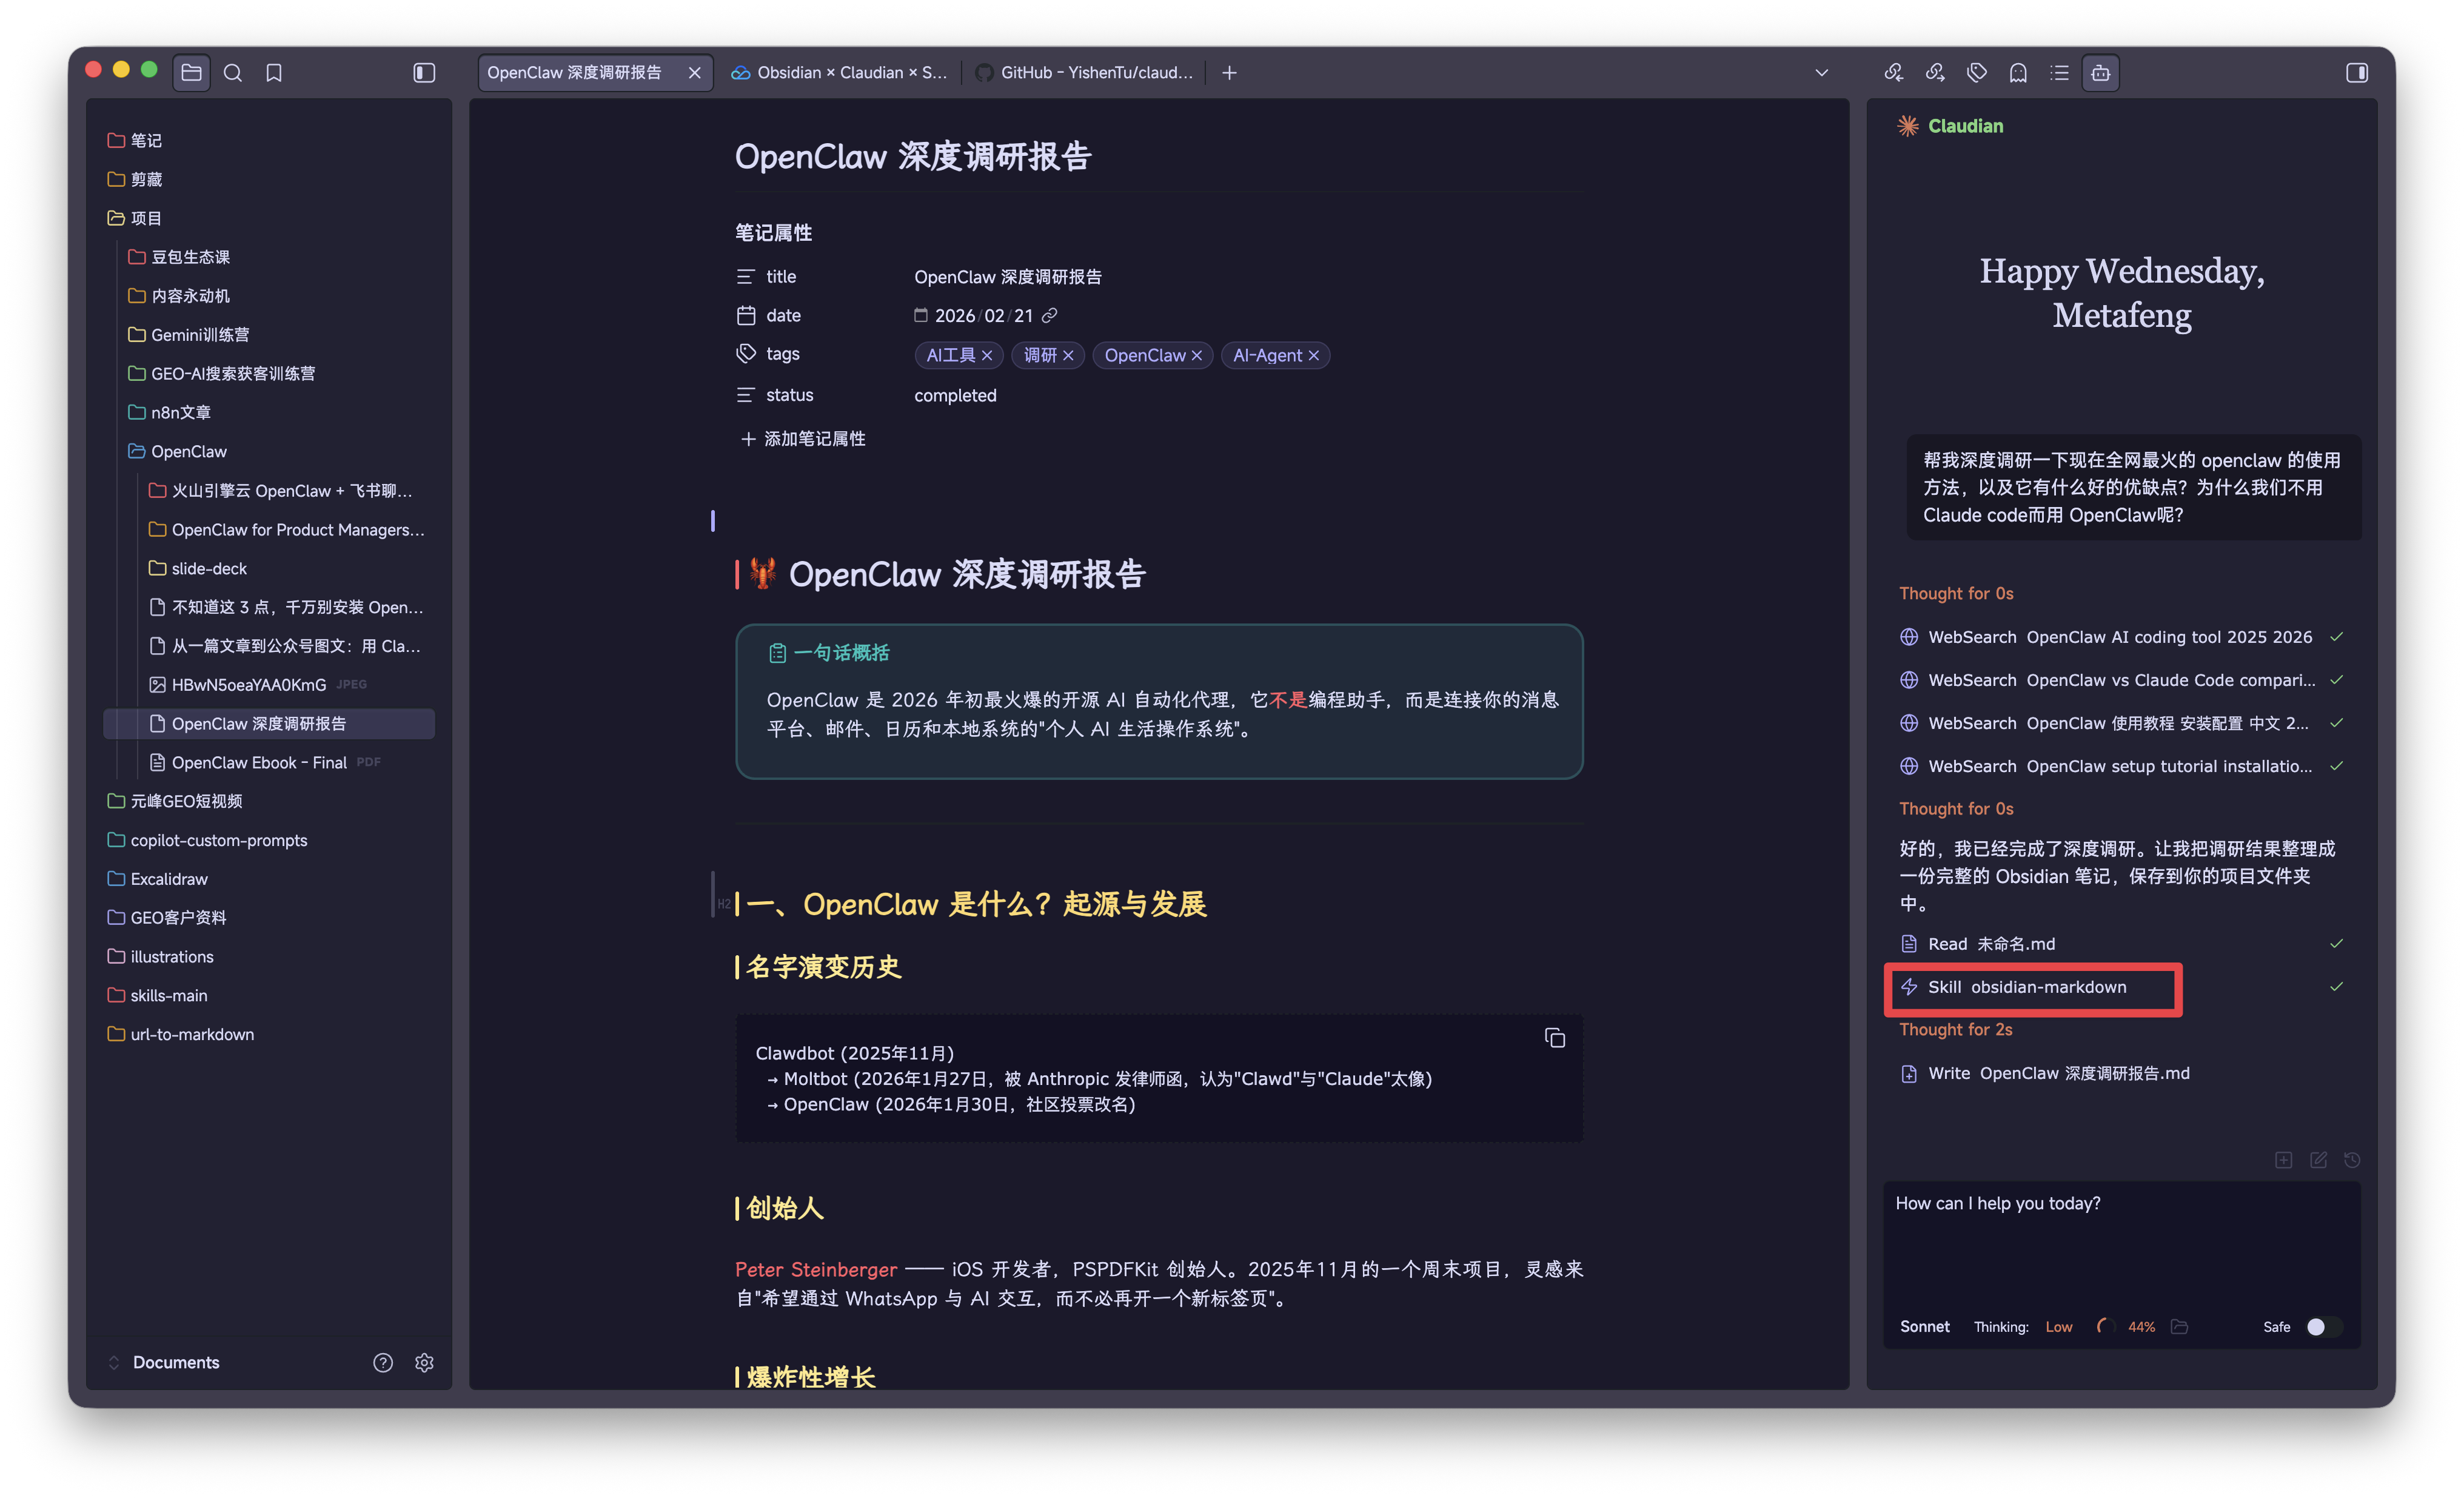This screenshot has height=1498, width=2464.
Task: Open settings gear in sidebar footer
Action: (x=424, y=1362)
